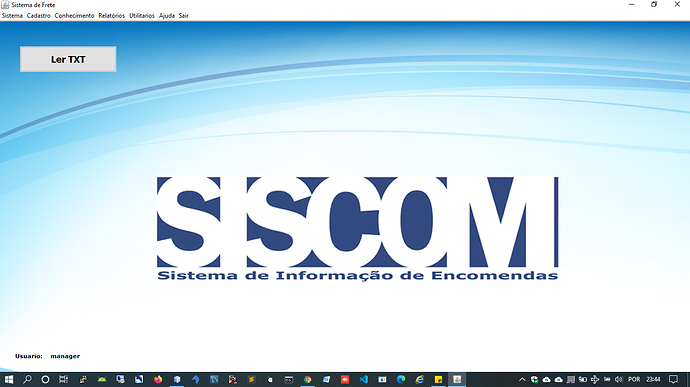The width and height of the screenshot is (690, 387).
Task: Open the Relatórios menu
Action: click(x=112, y=15)
